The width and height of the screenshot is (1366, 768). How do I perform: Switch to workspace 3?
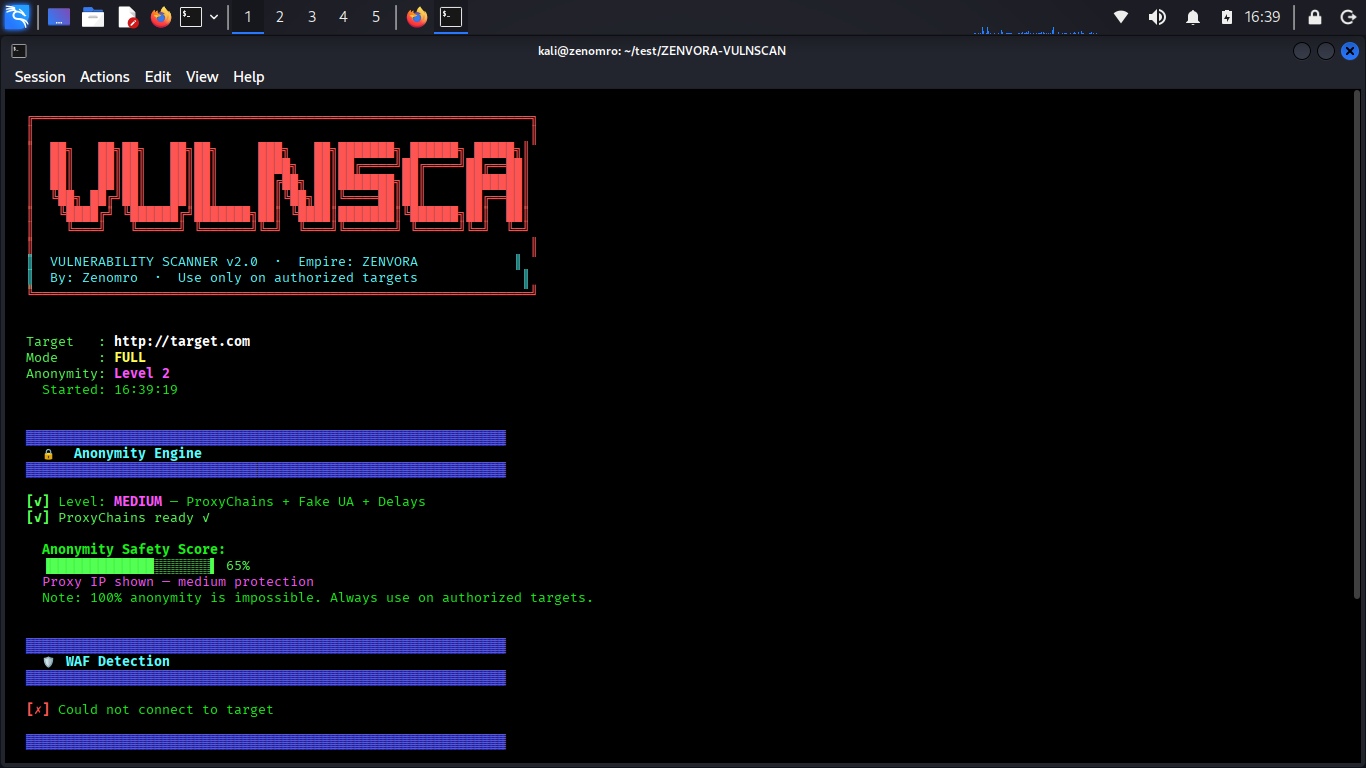coord(312,17)
